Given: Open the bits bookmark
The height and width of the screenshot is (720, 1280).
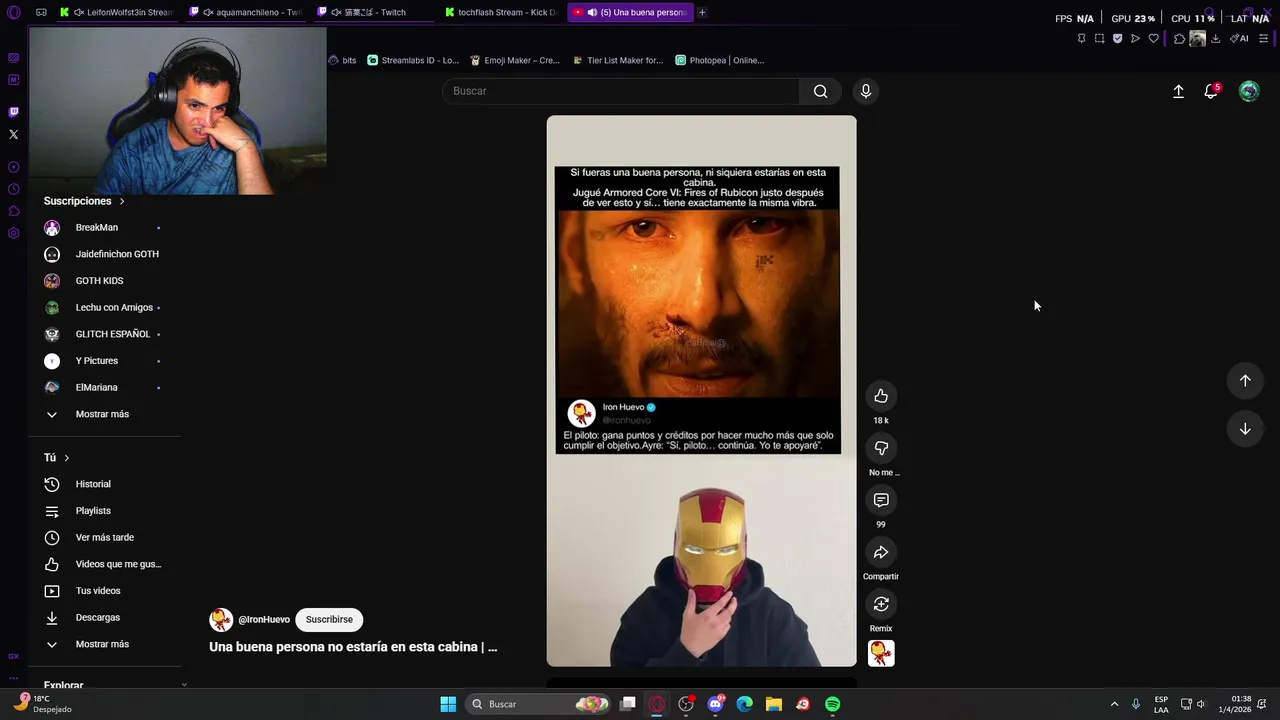Looking at the screenshot, I should click(342, 60).
